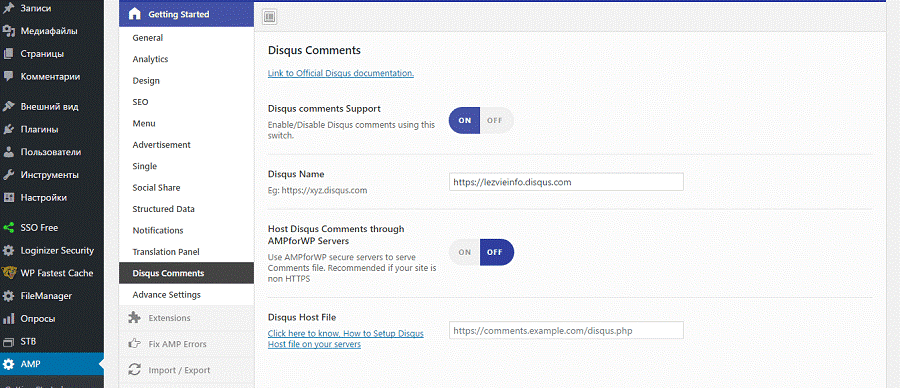Image resolution: width=900 pixels, height=388 pixels.
Task: Expand the Import / Export section
Action: coord(187,370)
